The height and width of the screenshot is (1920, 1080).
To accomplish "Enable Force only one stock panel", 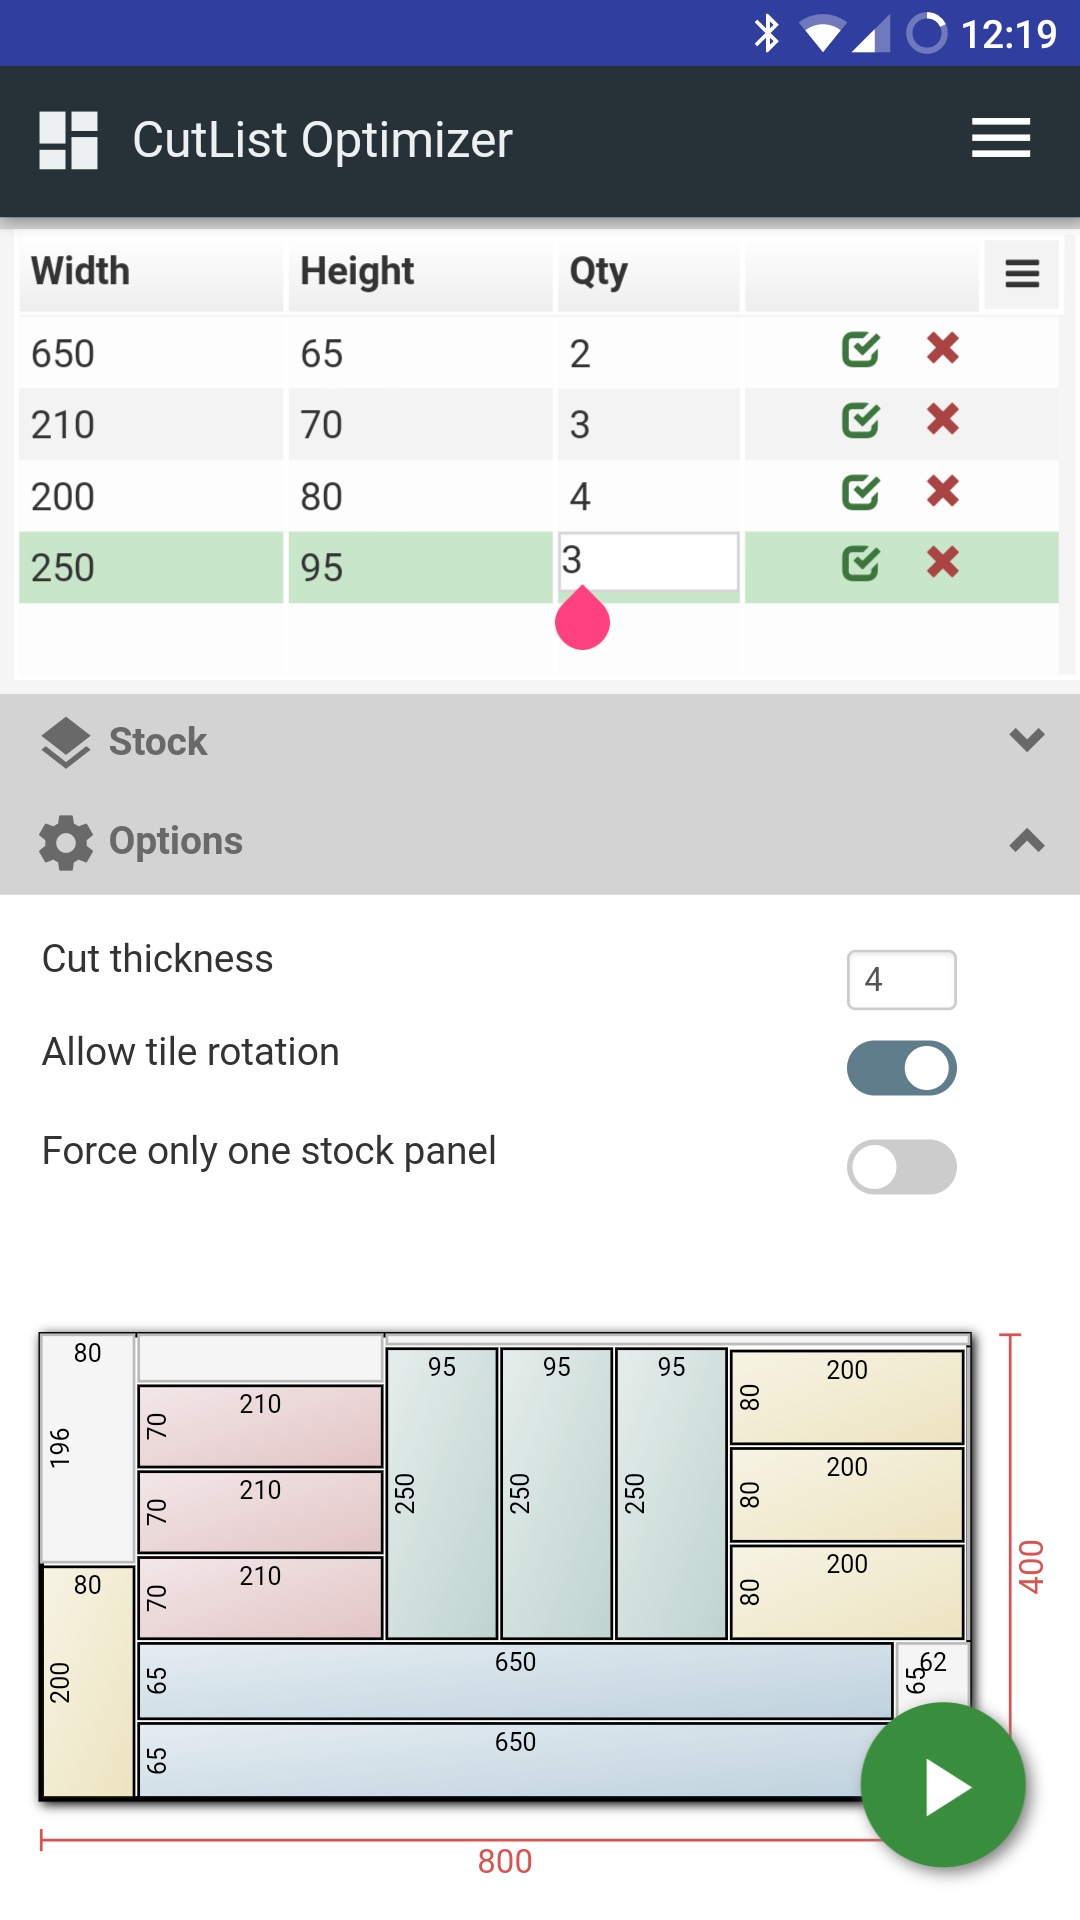I will pos(901,1167).
